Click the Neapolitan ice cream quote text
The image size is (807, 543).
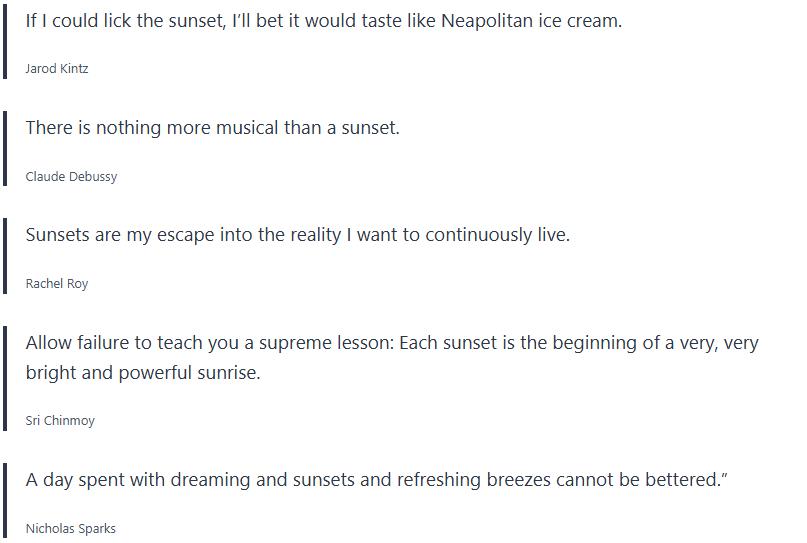(x=323, y=21)
